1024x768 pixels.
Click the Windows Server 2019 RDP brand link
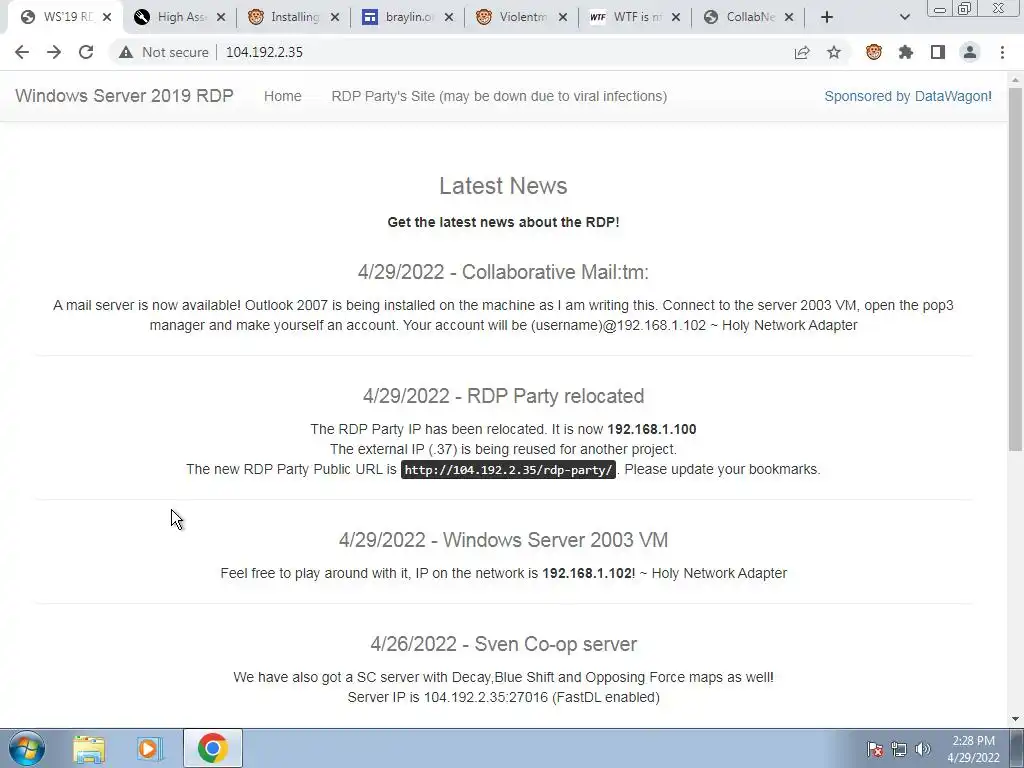tap(124, 96)
